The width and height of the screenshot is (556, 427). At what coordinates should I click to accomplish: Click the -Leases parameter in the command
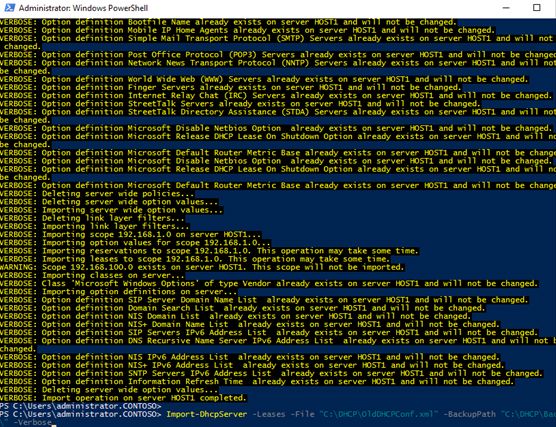[268, 414]
